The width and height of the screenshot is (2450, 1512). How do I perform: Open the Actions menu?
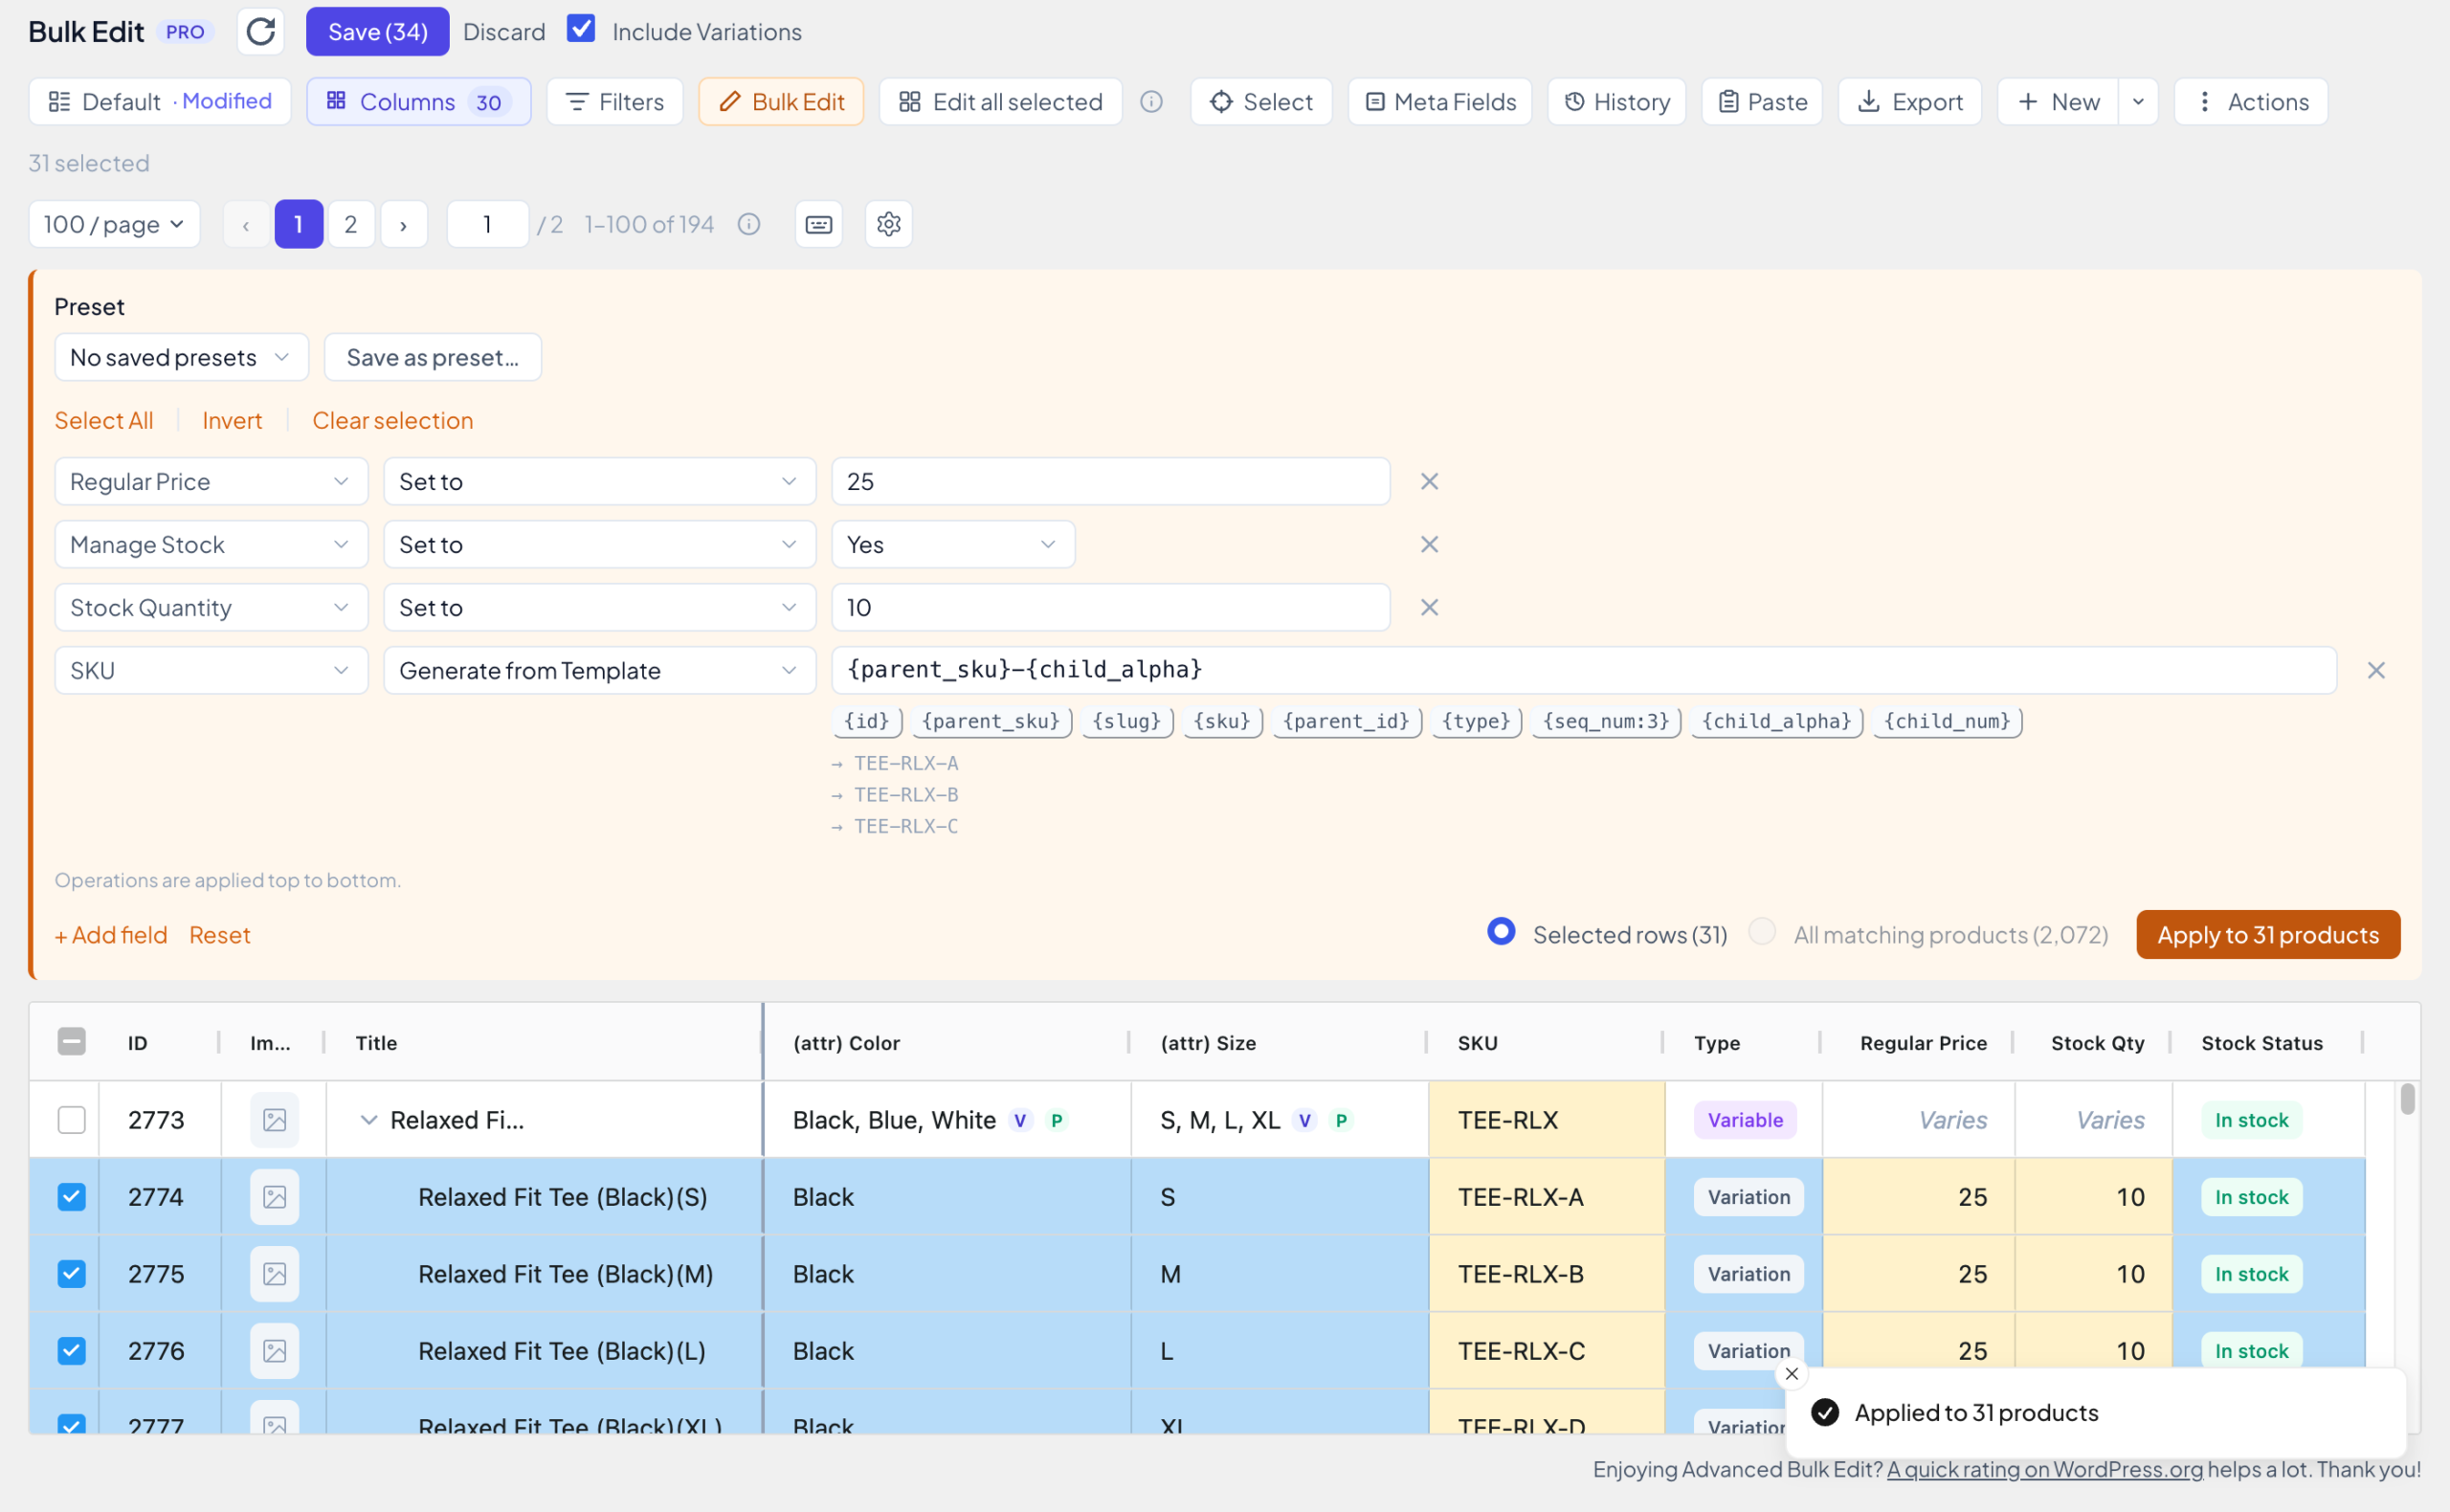point(2251,102)
